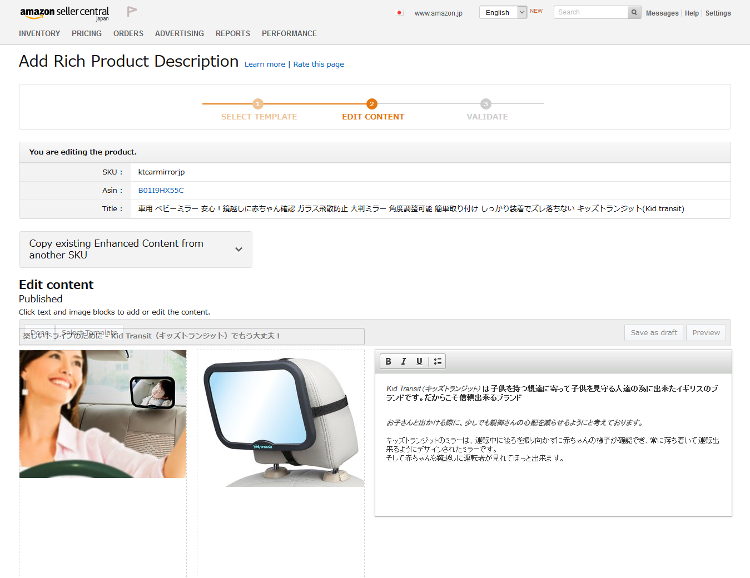Click inside the rich text editing area
Viewport: 750px width, 578px height.
pyautogui.click(x=553, y=444)
